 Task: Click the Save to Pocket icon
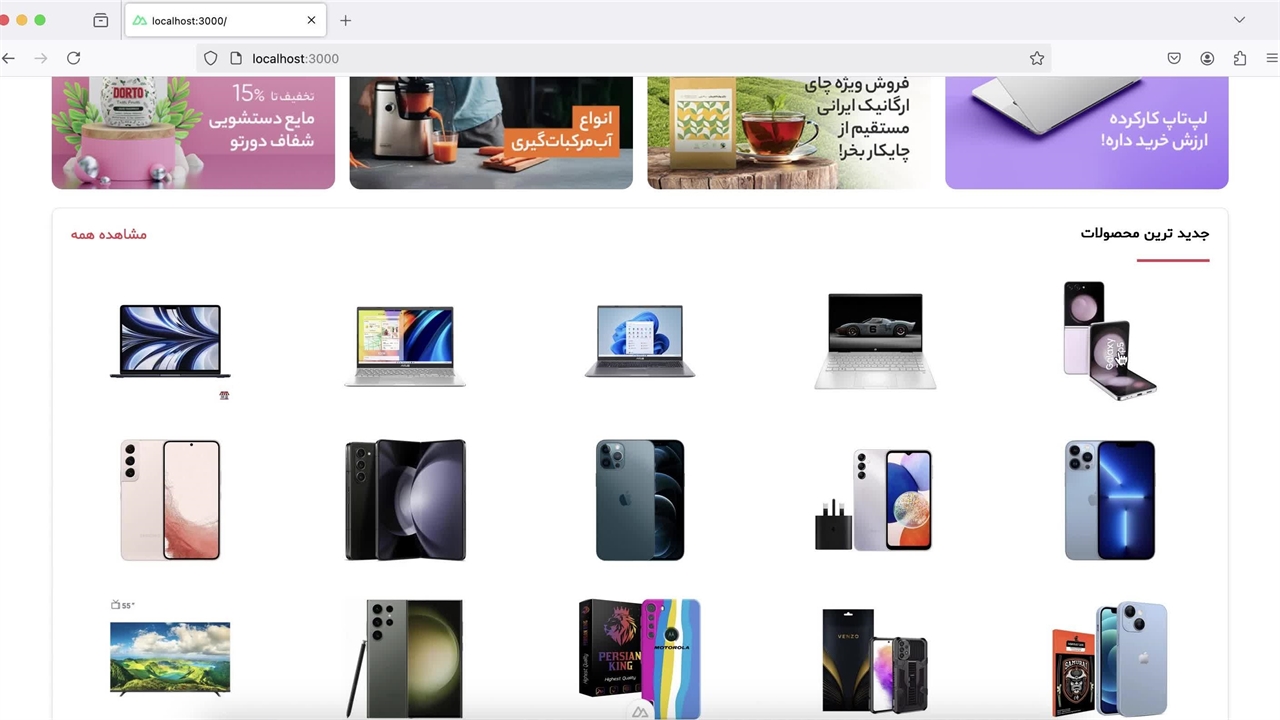coord(1174,58)
